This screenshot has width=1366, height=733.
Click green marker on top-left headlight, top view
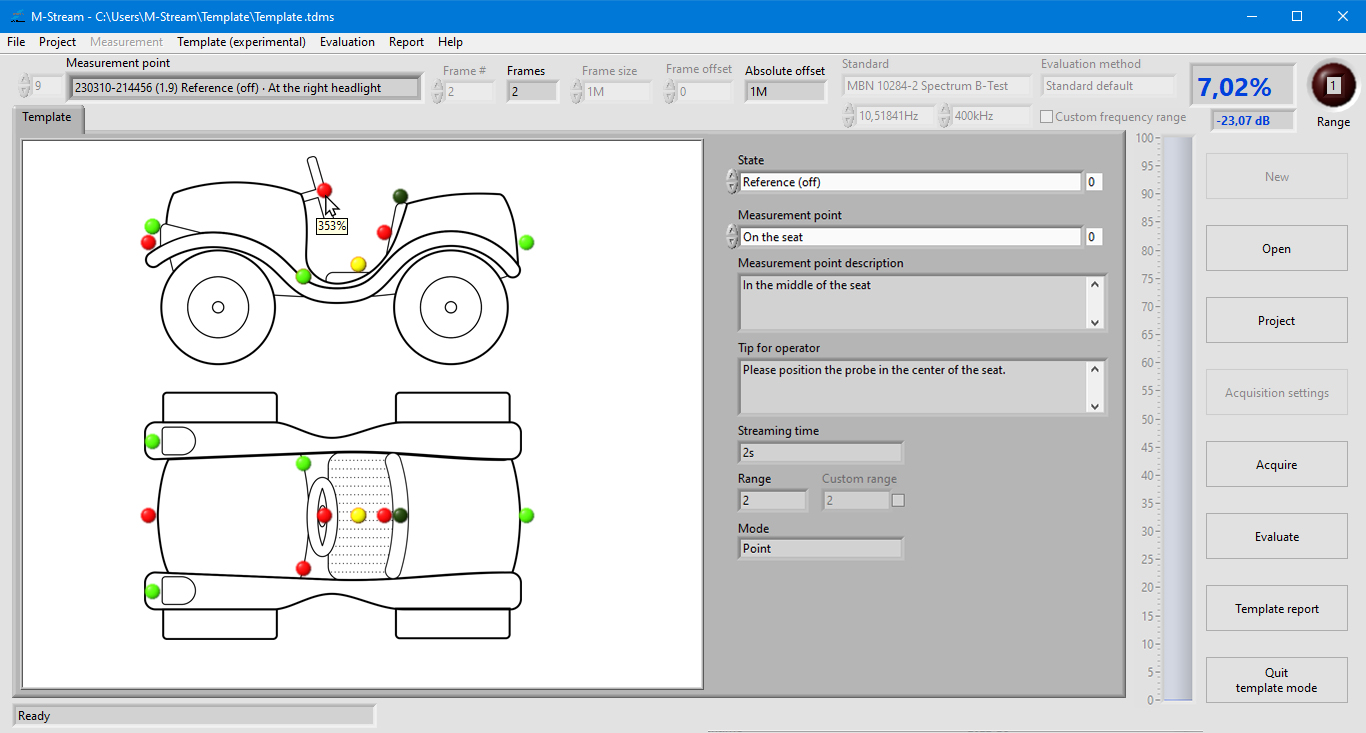click(152, 441)
